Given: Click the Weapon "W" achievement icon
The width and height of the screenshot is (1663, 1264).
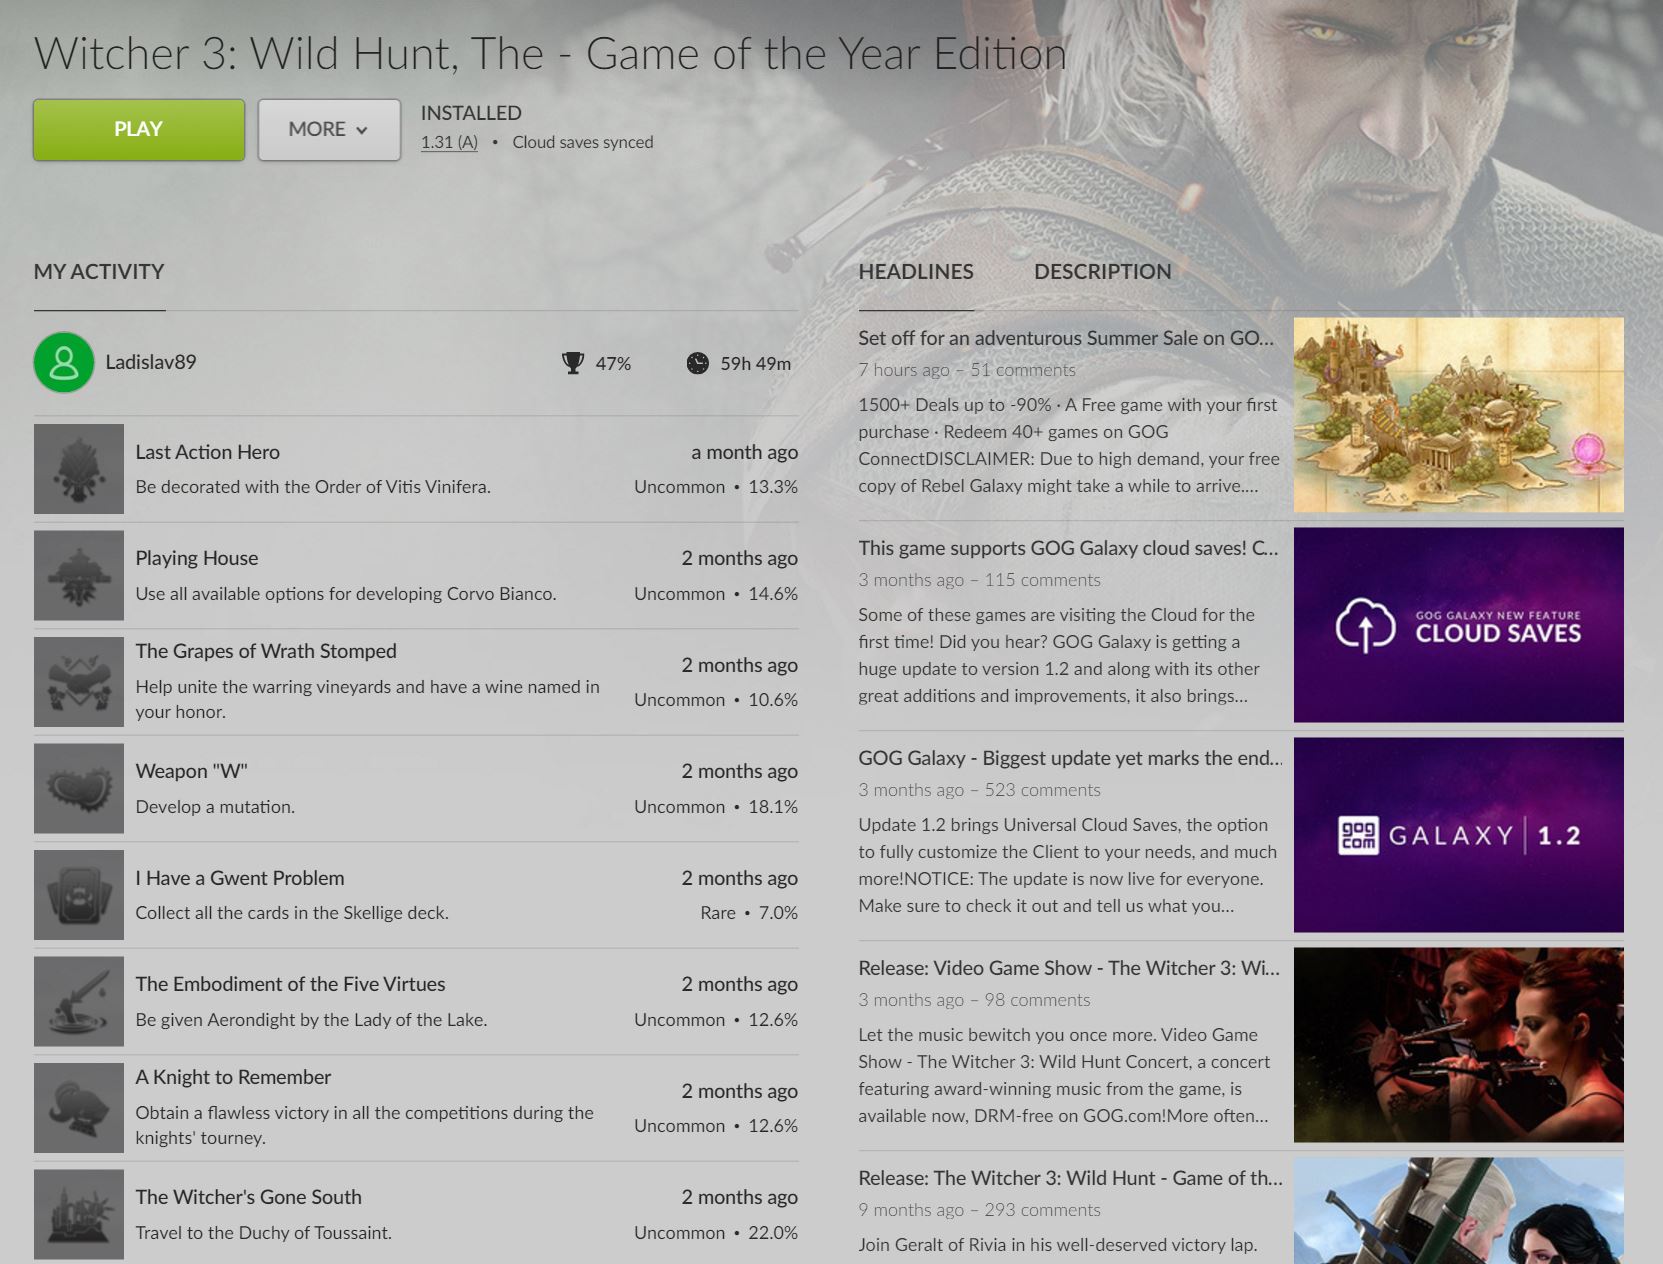Looking at the screenshot, I should [x=79, y=788].
